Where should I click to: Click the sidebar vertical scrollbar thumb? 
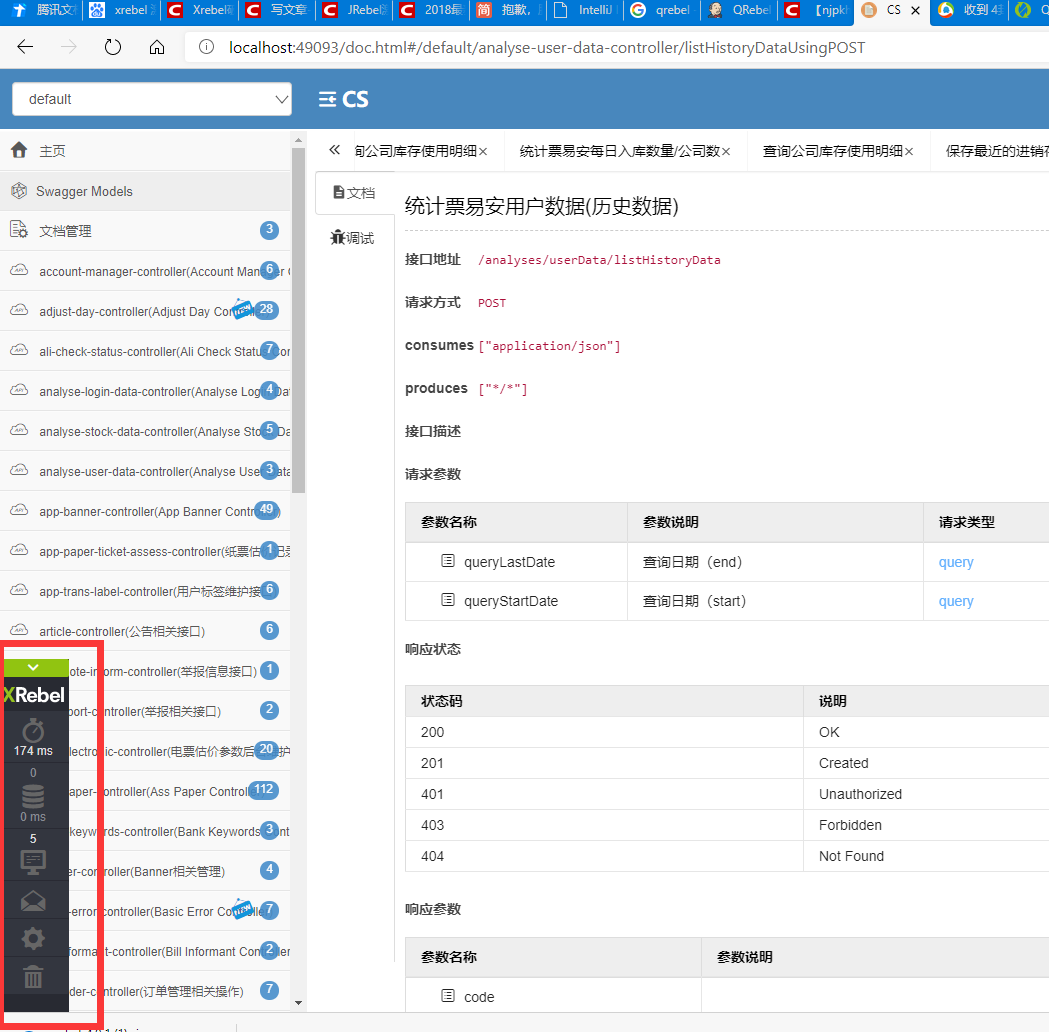pyautogui.click(x=298, y=320)
